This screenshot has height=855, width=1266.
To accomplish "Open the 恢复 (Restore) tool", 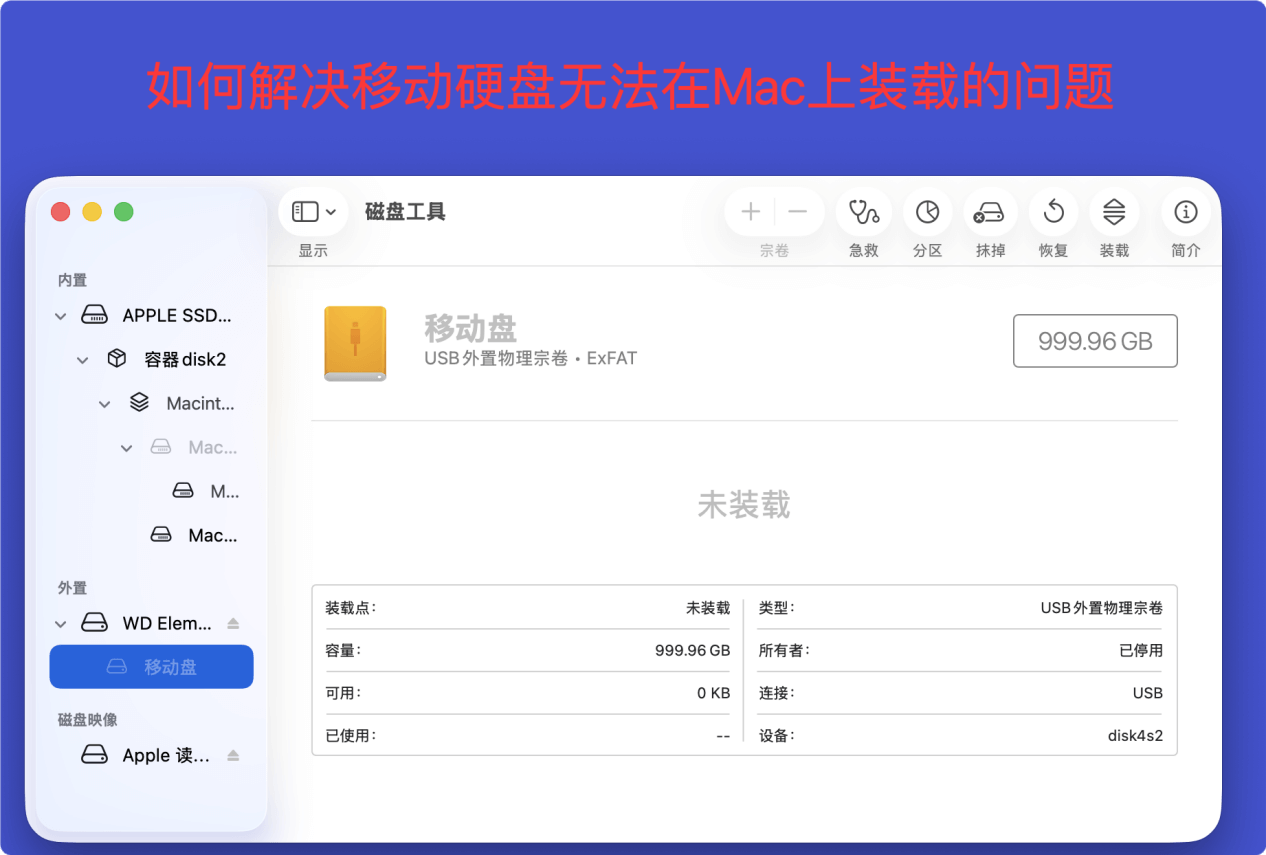I will [x=1053, y=211].
